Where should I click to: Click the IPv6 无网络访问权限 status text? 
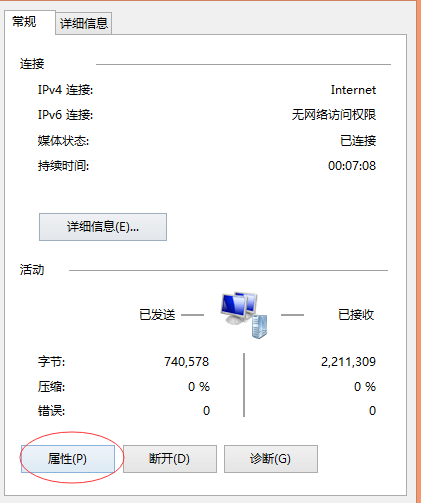[334, 115]
